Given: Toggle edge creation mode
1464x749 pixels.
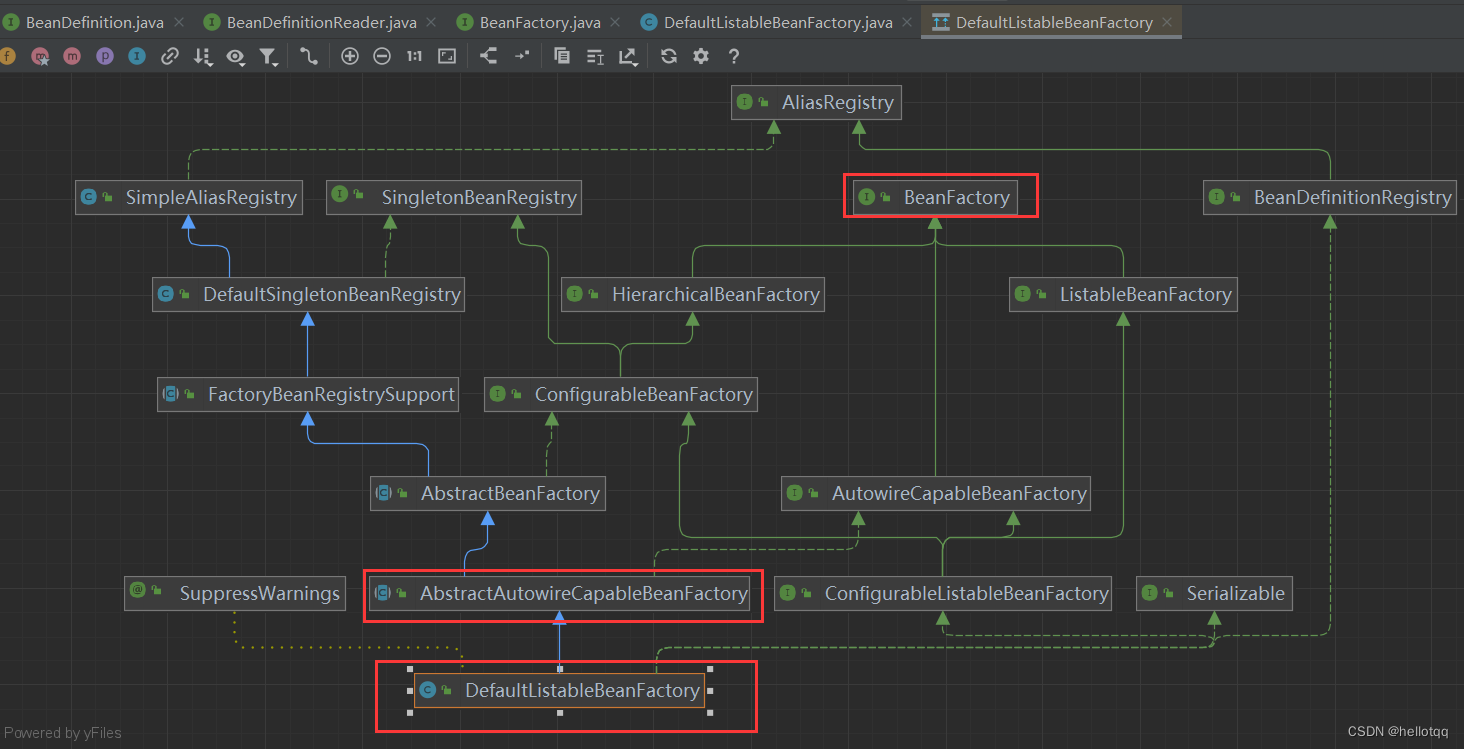Looking at the screenshot, I should point(309,57).
